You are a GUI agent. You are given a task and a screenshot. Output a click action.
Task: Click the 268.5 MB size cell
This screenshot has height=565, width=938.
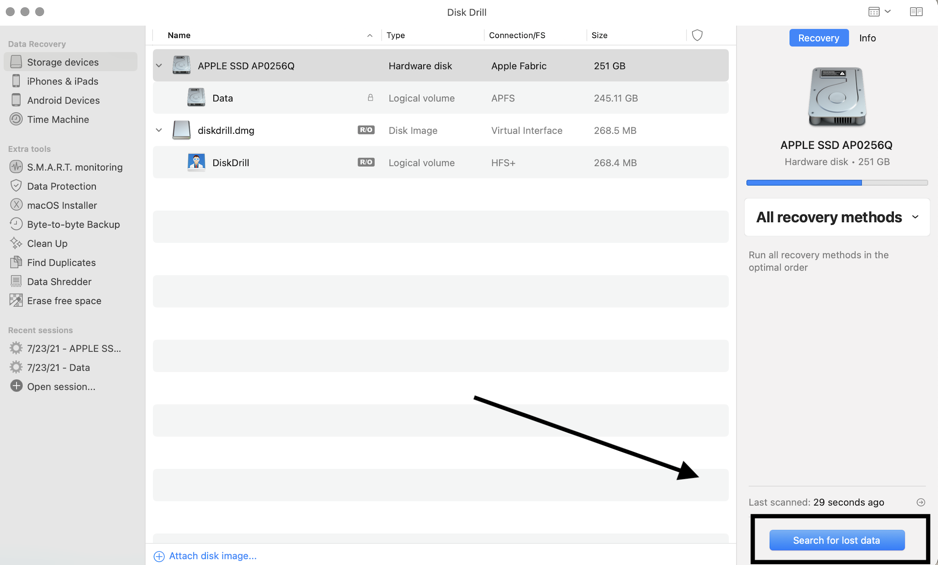pyautogui.click(x=615, y=130)
